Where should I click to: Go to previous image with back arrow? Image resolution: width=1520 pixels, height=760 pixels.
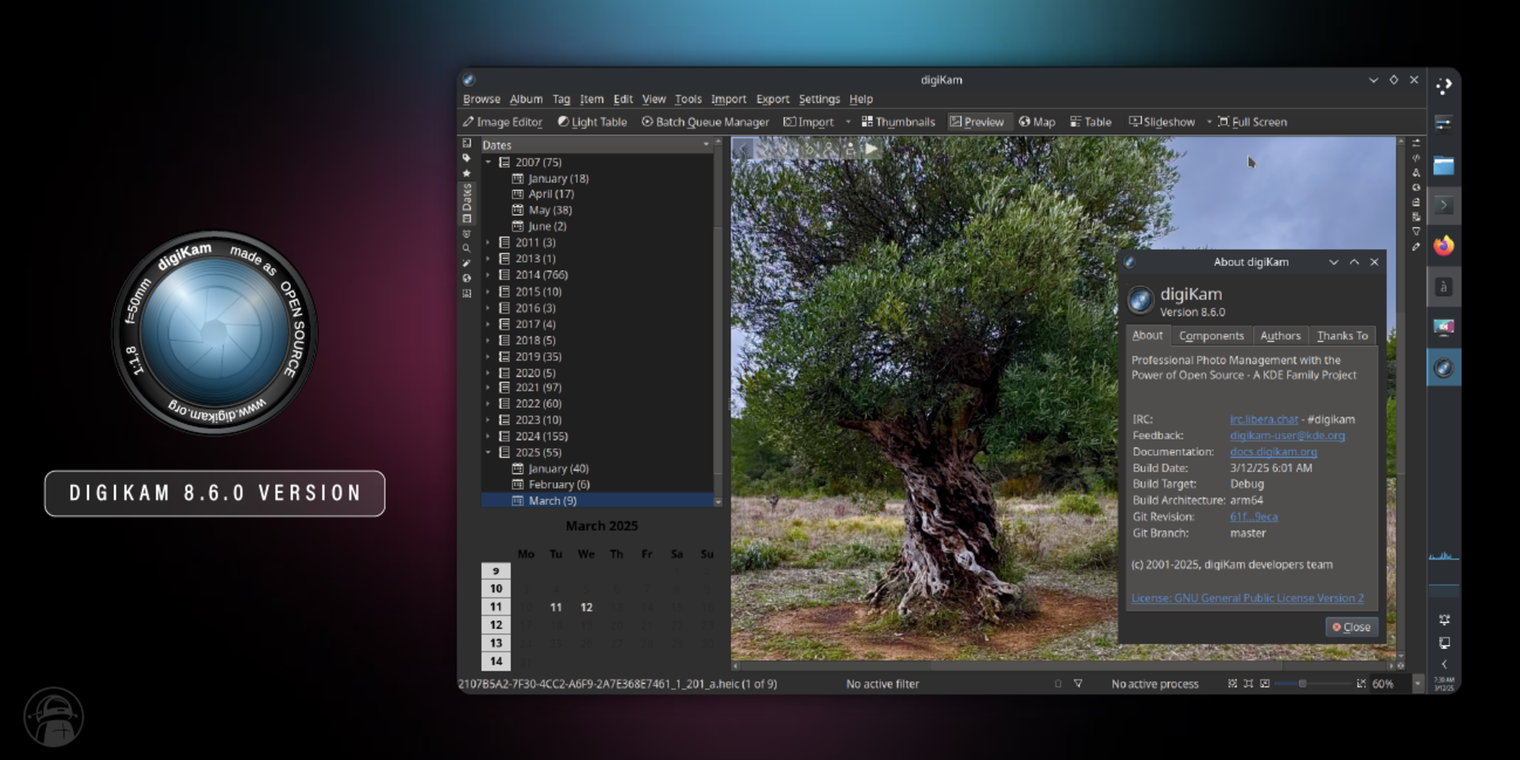click(x=743, y=149)
